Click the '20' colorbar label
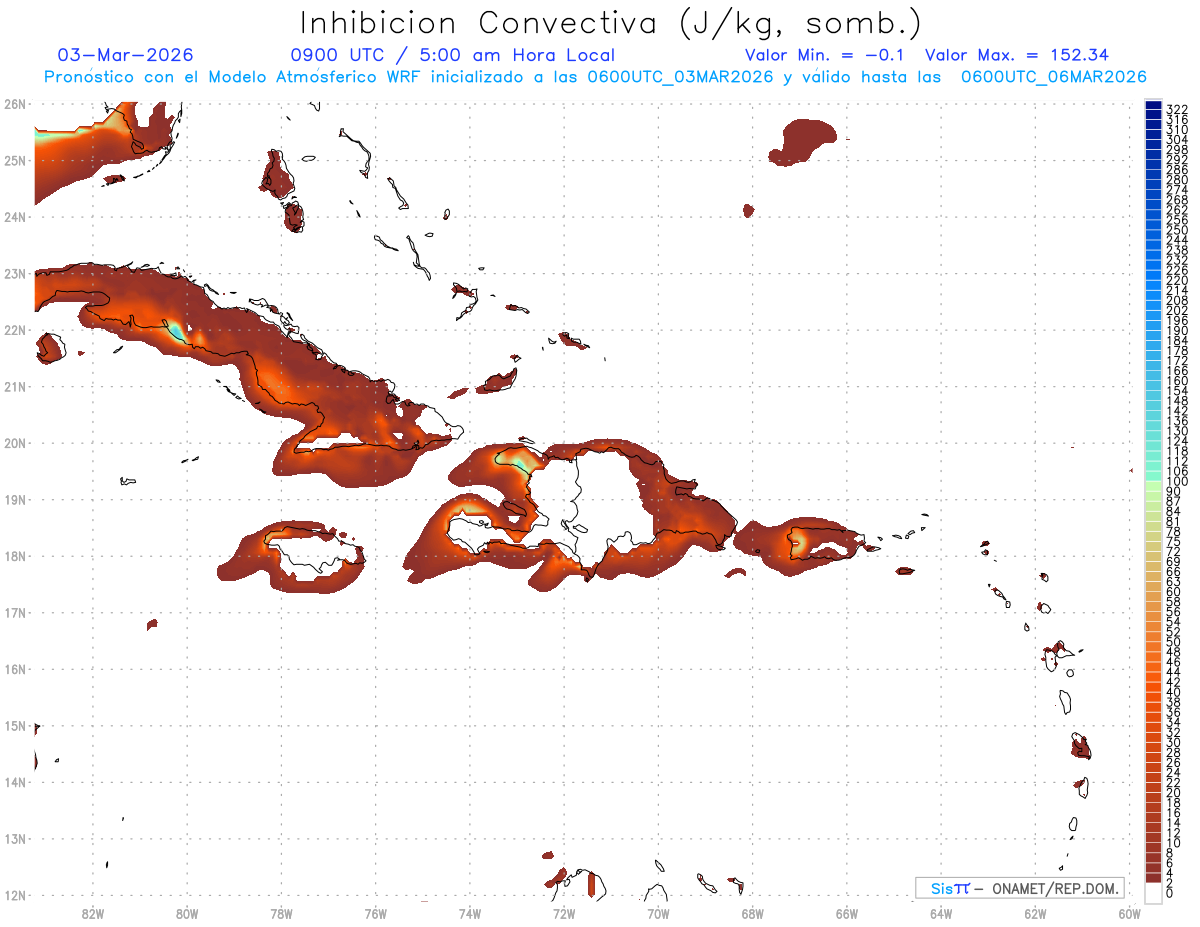This screenshot has height=927, width=1200. pyautogui.click(x=1173, y=792)
